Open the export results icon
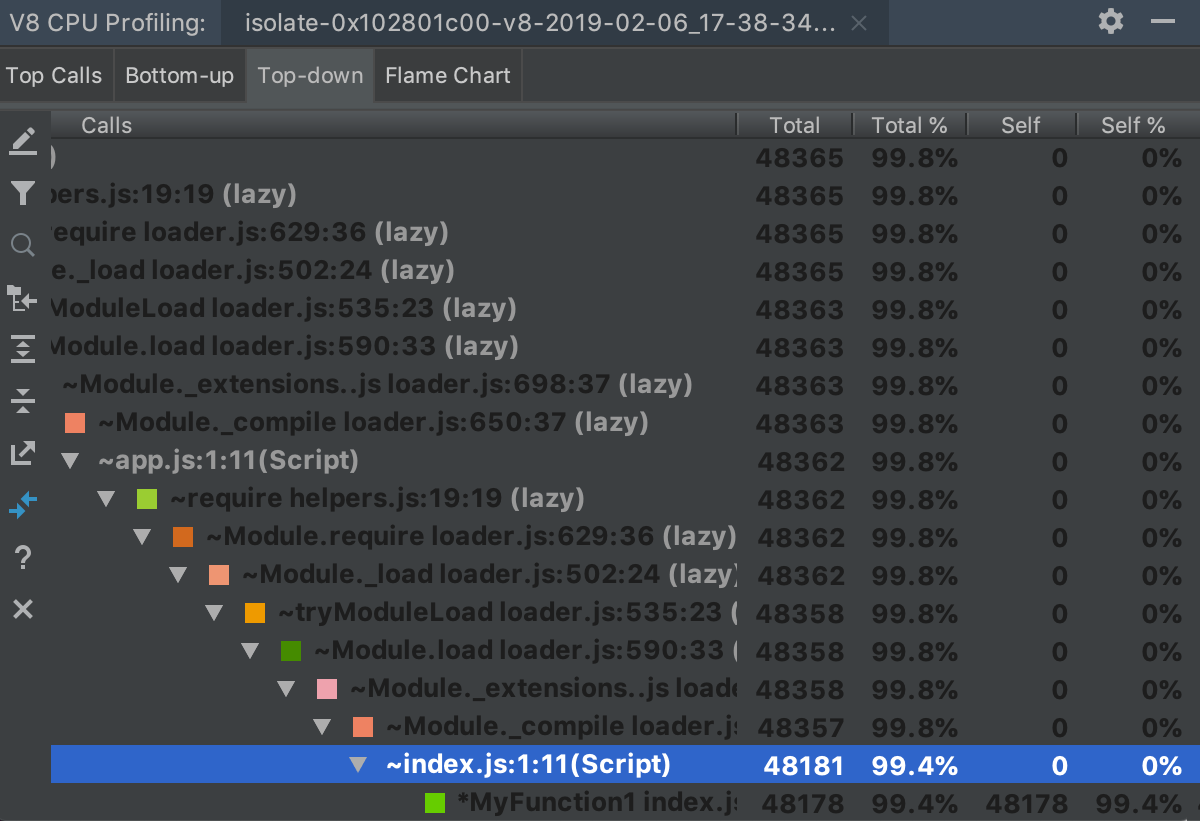This screenshot has height=821, width=1200. point(23,453)
